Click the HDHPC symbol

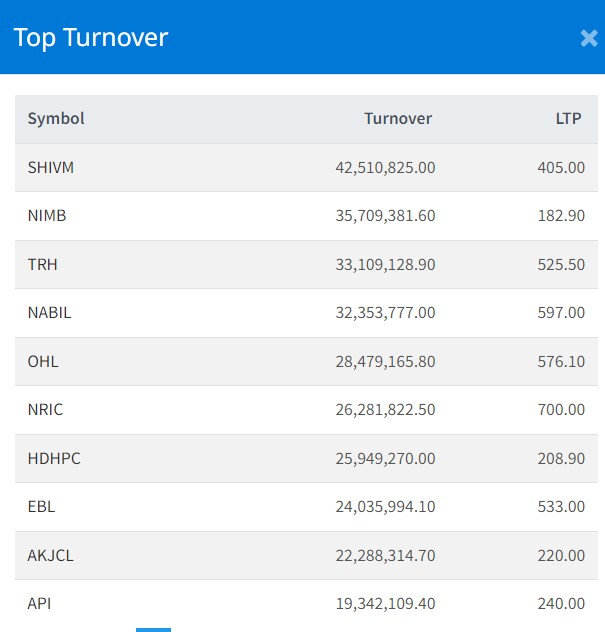(x=54, y=458)
